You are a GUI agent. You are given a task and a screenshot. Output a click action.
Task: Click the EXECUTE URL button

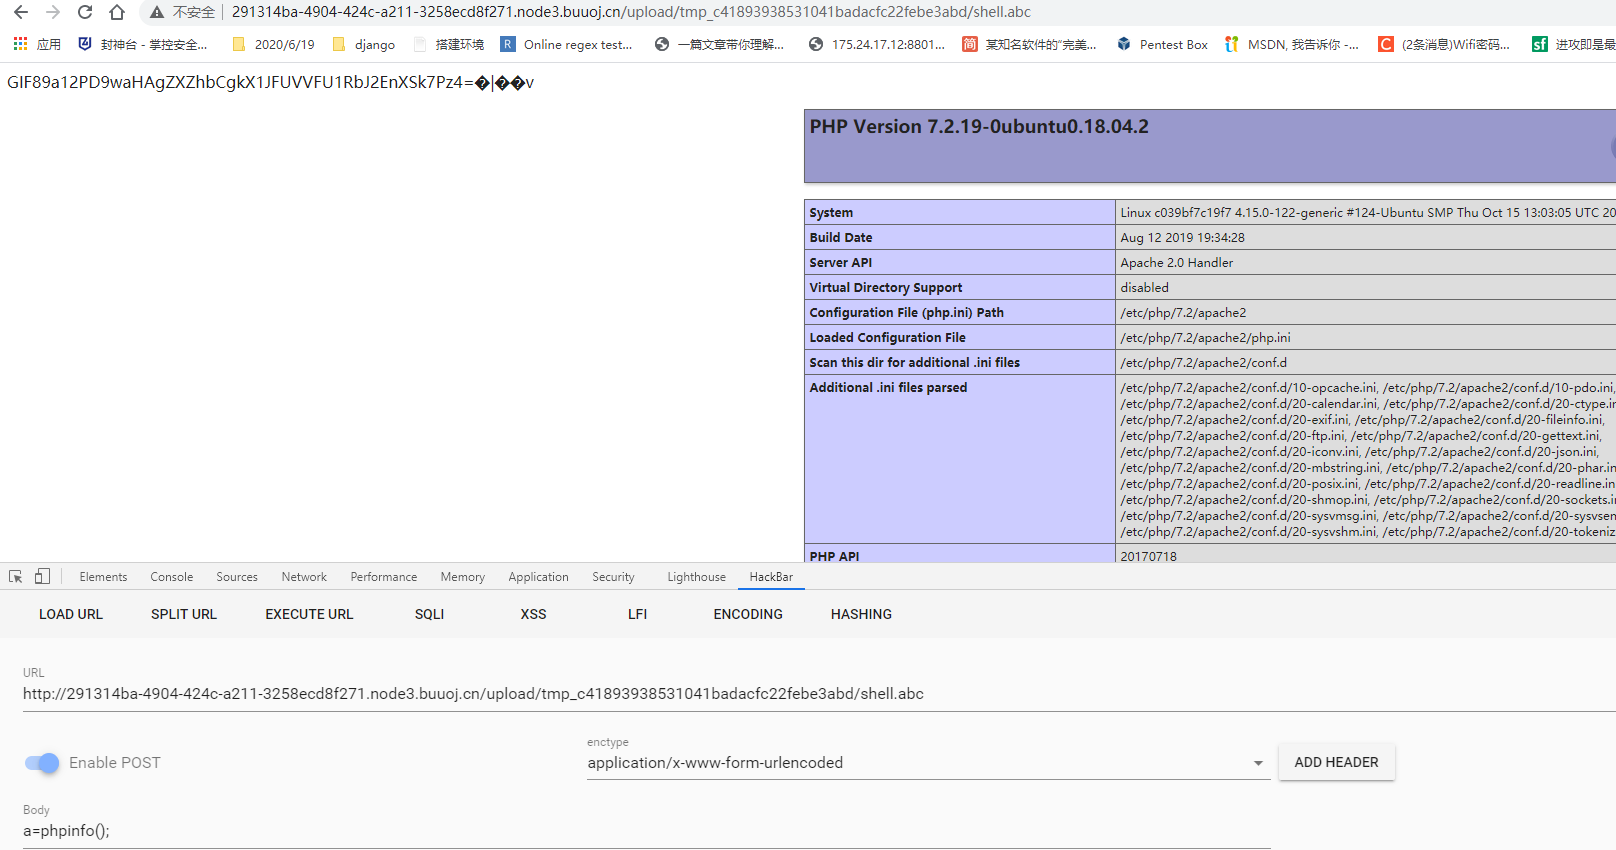pyautogui.click(x=309, y=614)
